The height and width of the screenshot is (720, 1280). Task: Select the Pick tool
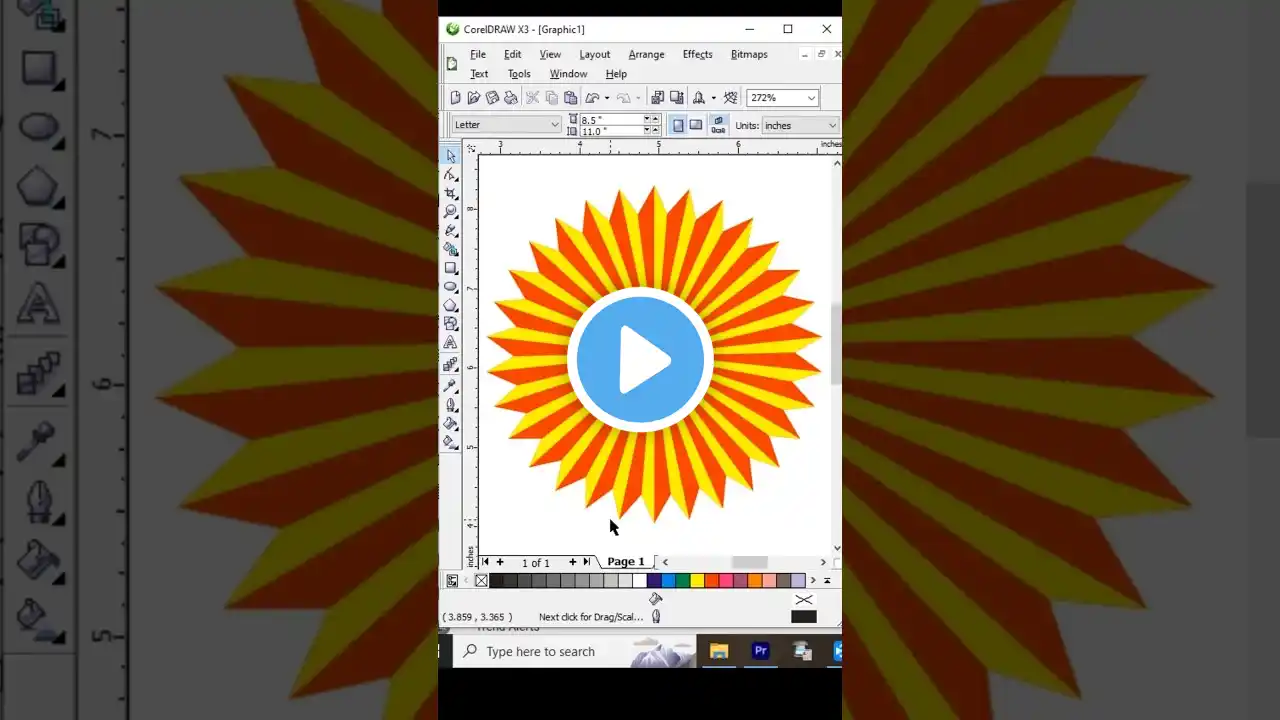click(x=451, y=156)
